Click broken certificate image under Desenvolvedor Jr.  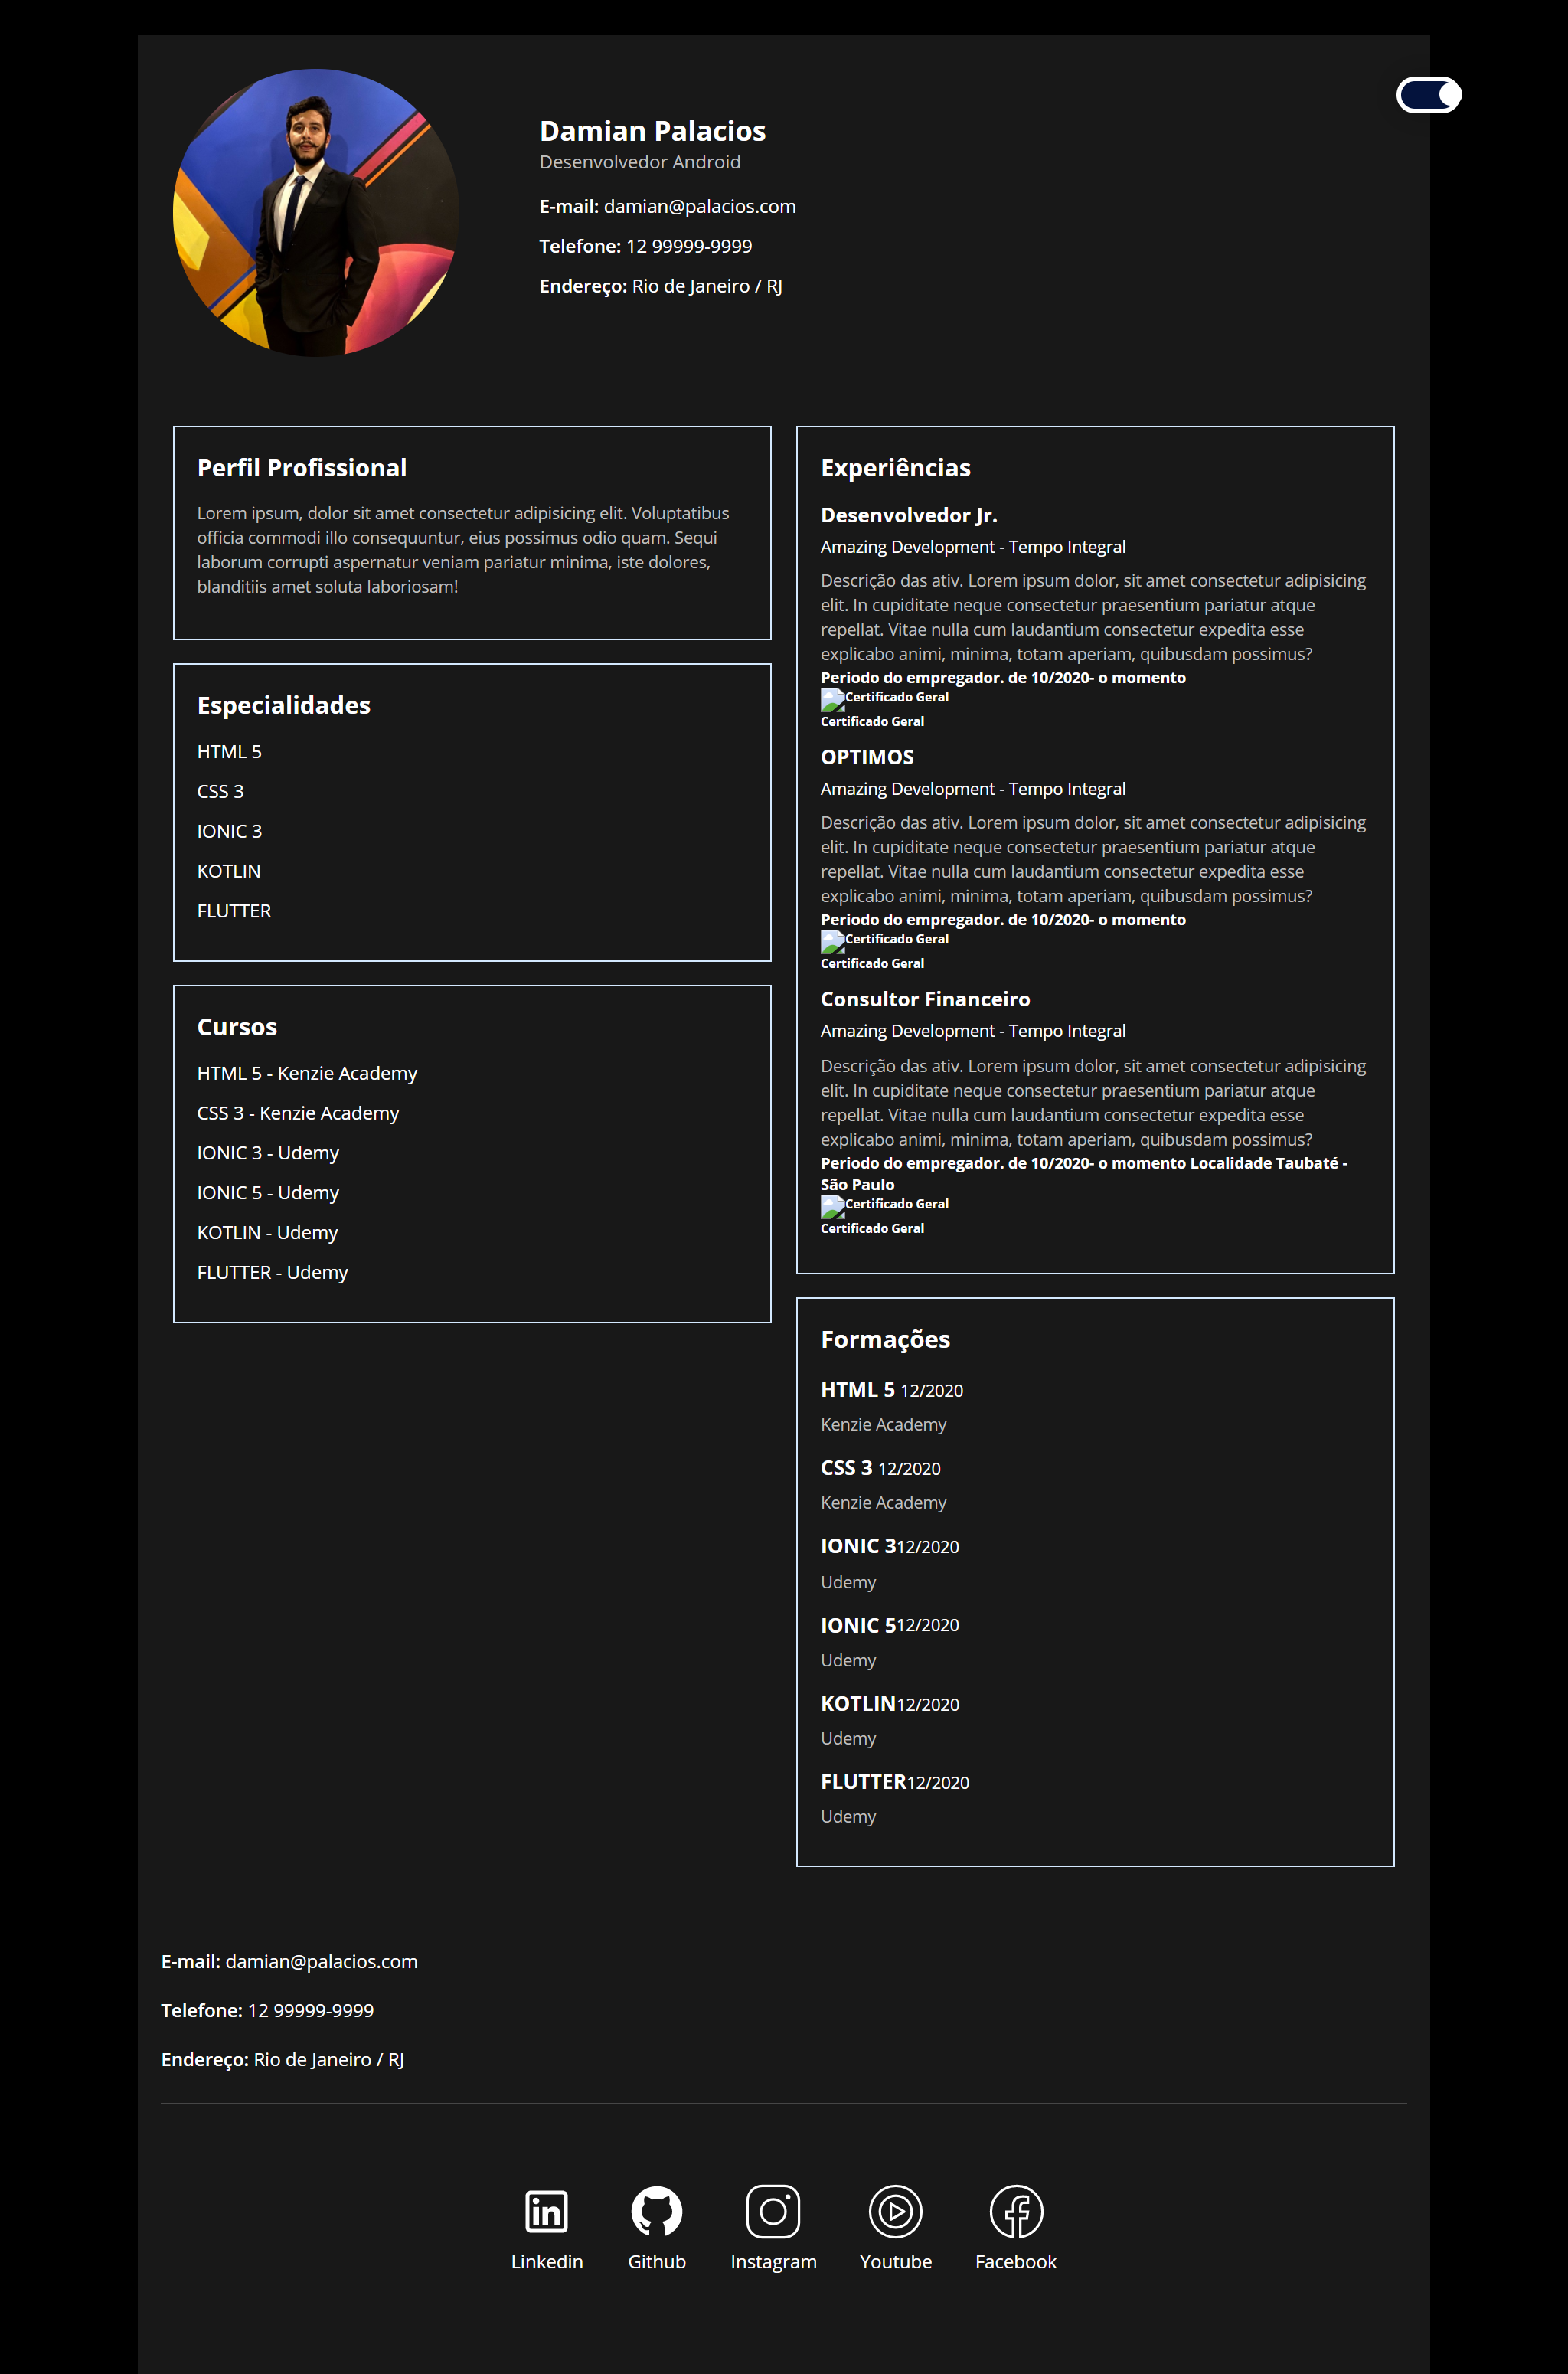point(832,699)
